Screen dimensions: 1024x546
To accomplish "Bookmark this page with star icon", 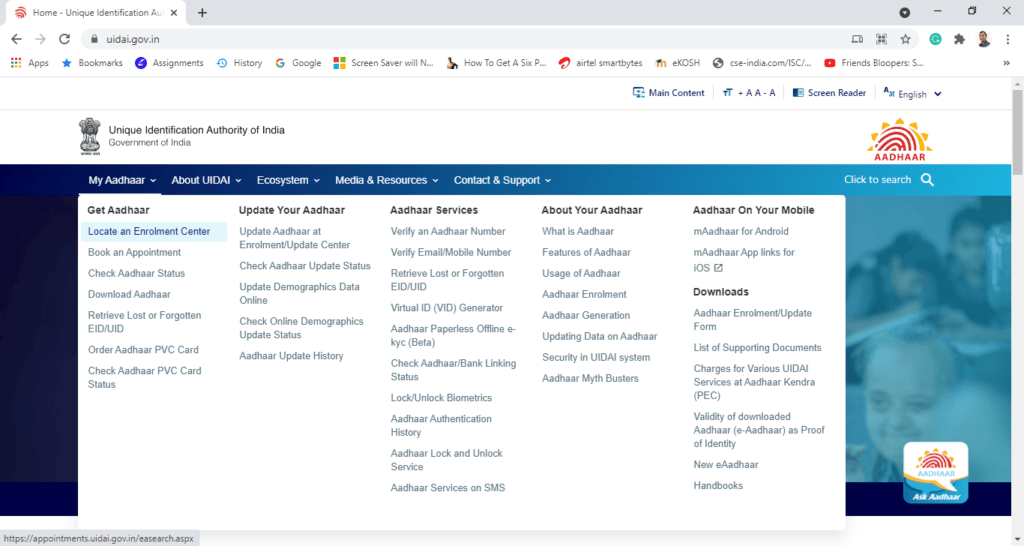I will point(905,39).
